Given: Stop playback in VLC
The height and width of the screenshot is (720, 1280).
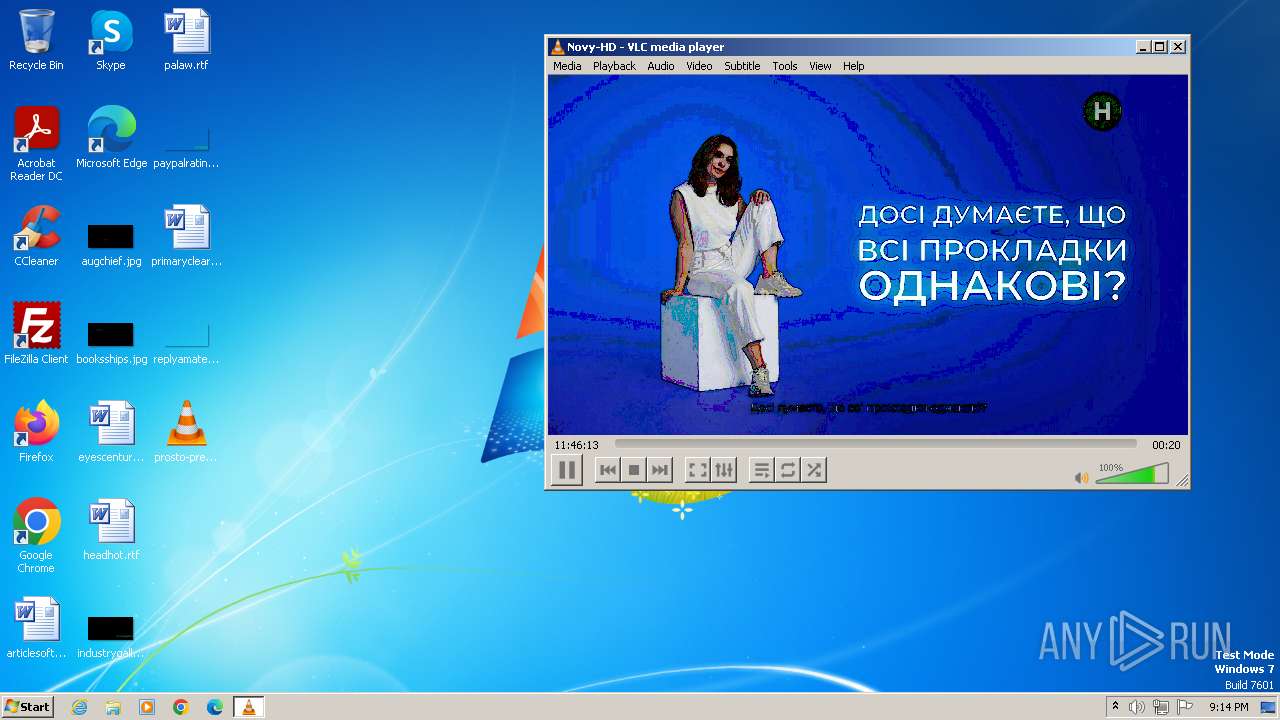Looking at the screenshot, I should [x=633, y=470].
